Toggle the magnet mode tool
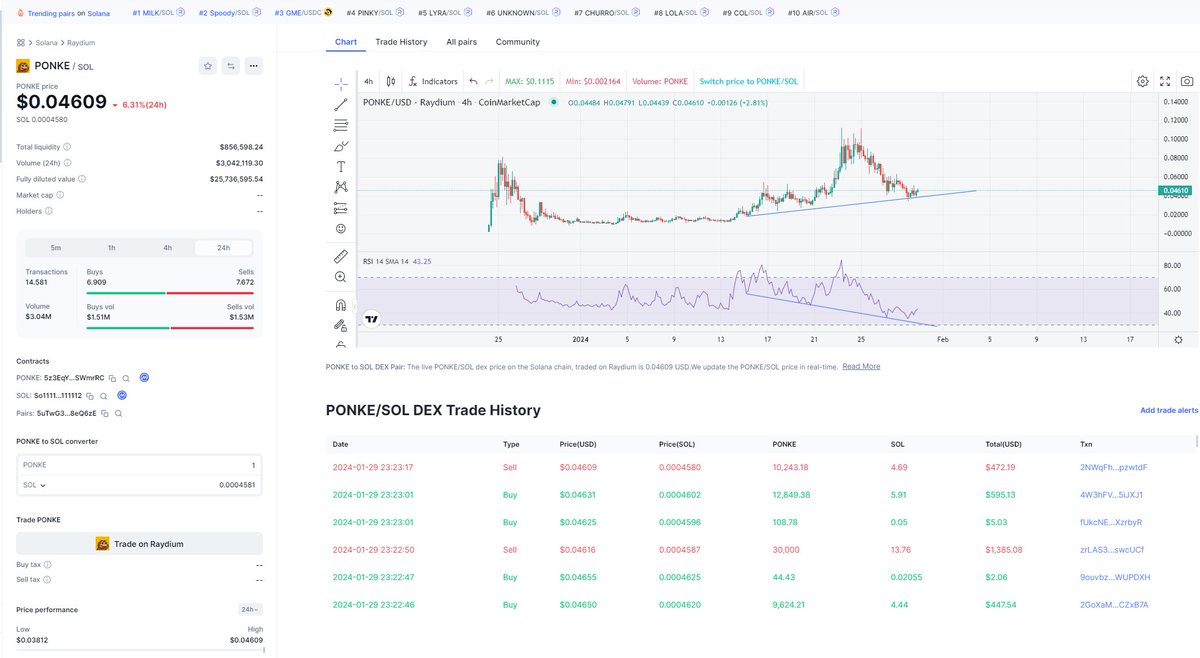Screen dimensions: 1200x658 tap(341, 304)
